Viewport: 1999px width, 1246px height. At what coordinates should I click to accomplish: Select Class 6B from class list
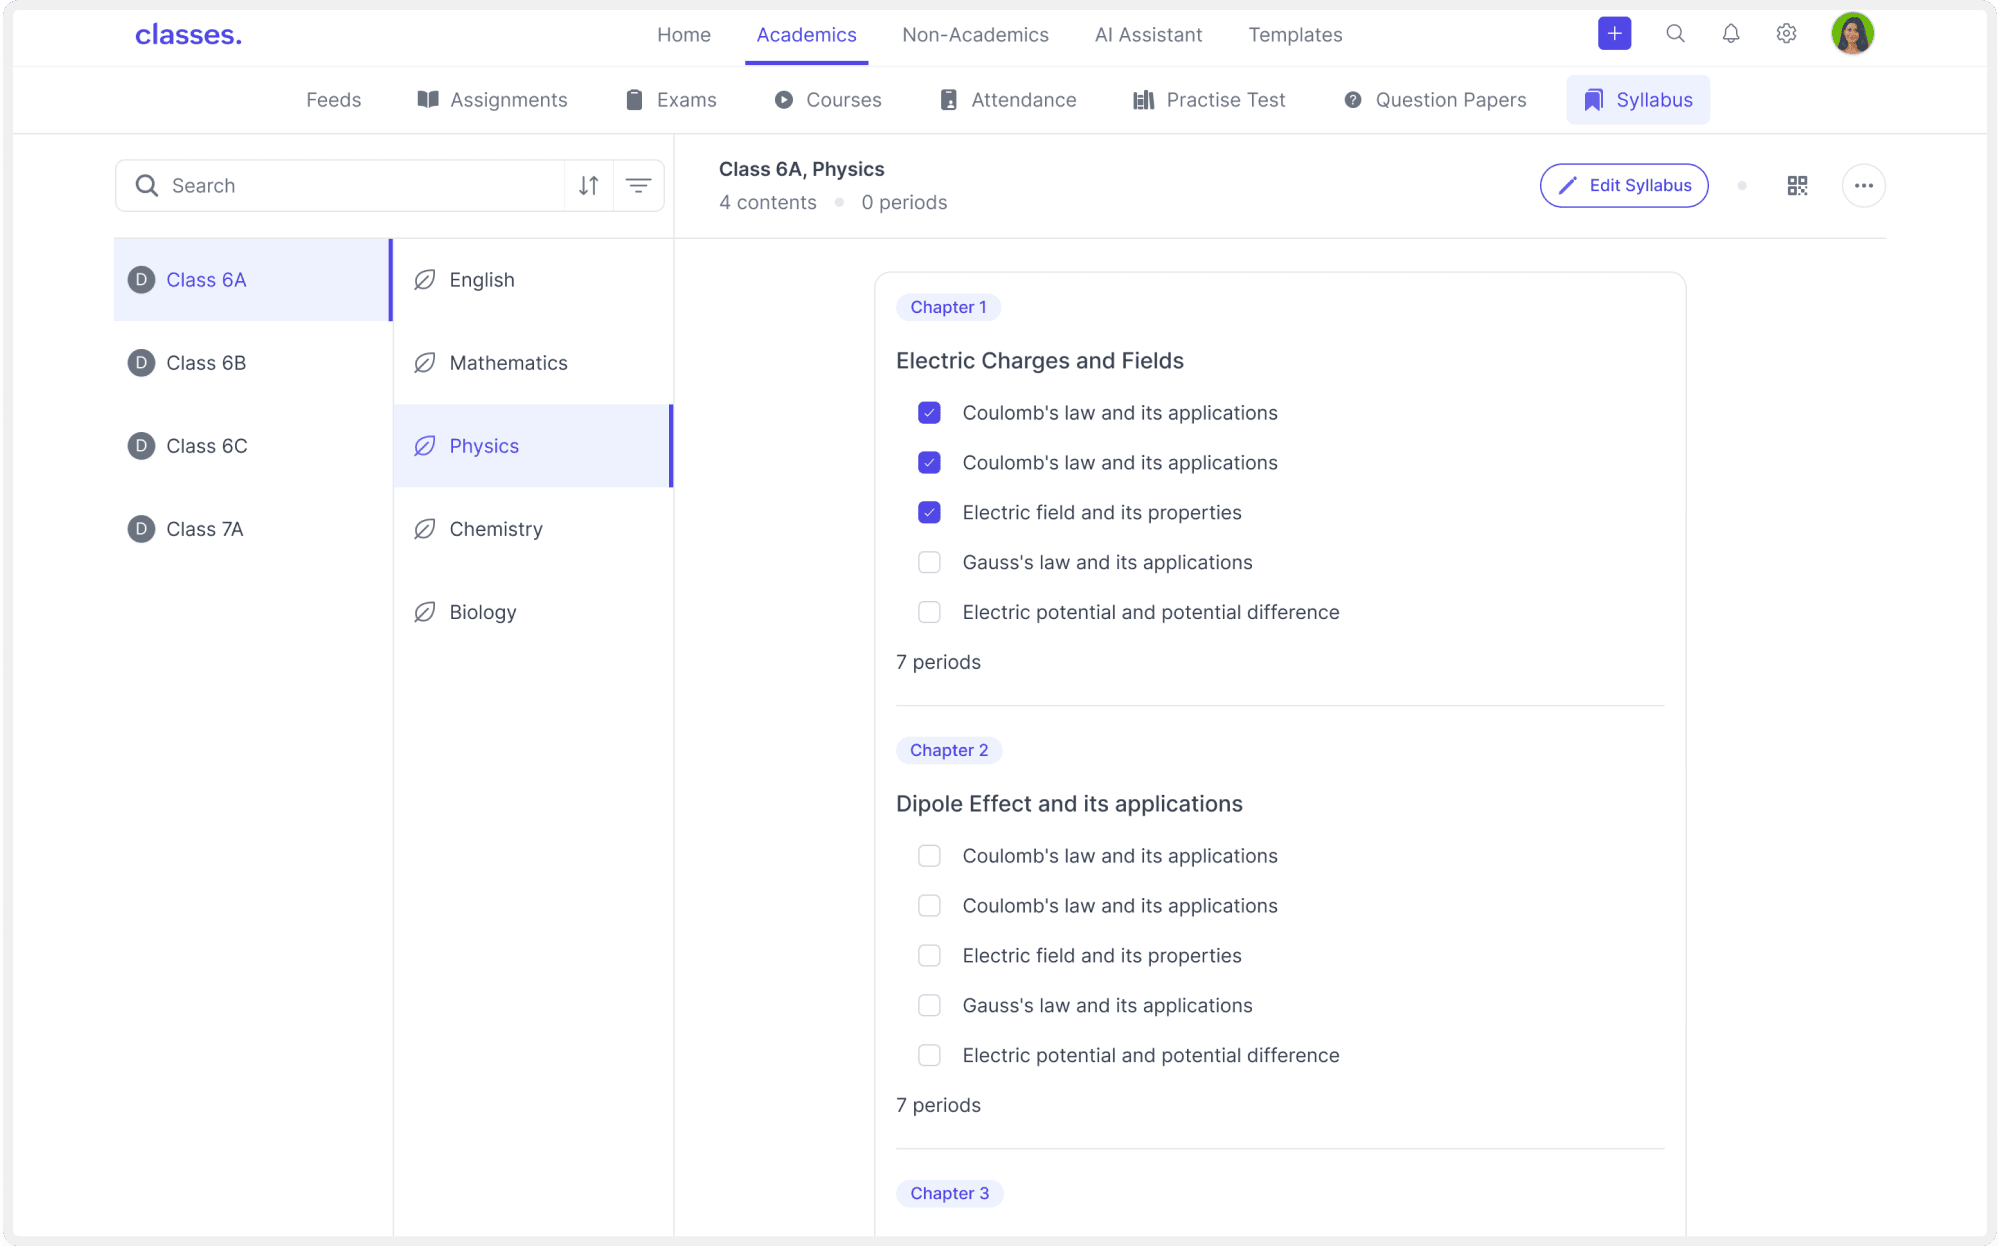pyautogui.click(x=206, y=363)
